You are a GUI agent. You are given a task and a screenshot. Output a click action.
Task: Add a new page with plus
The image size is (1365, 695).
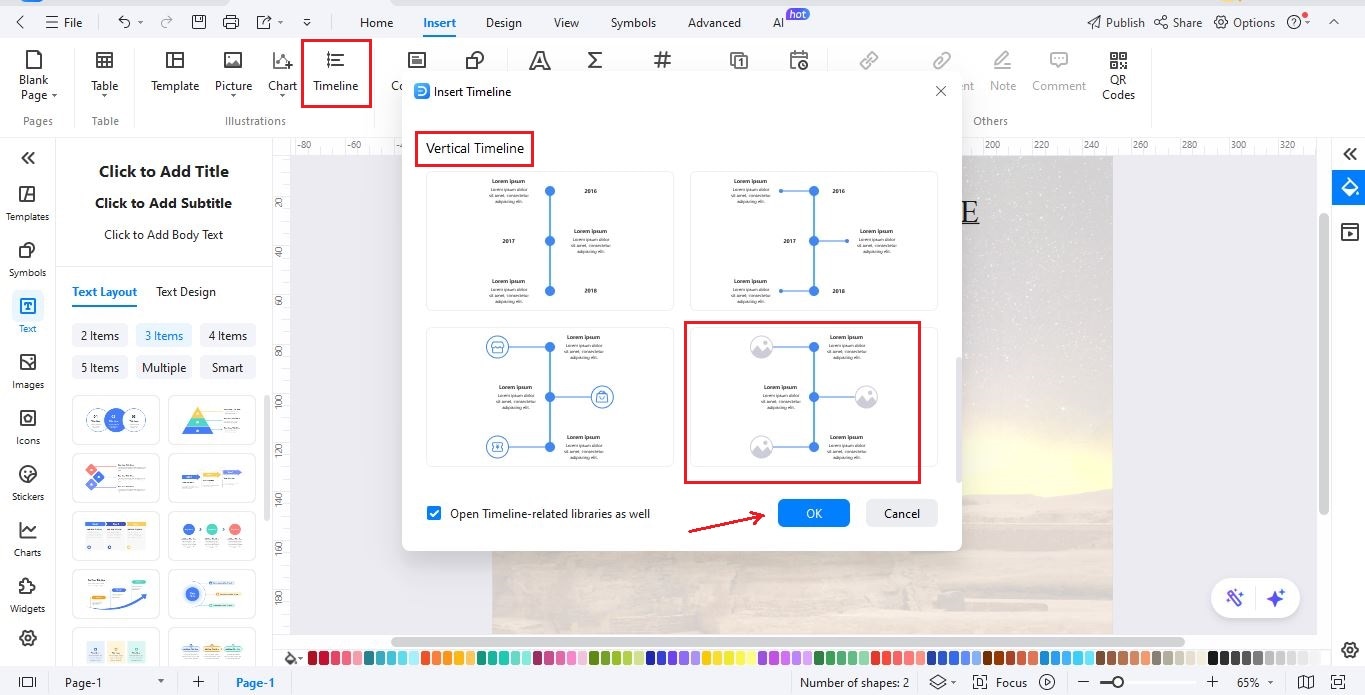198,682
